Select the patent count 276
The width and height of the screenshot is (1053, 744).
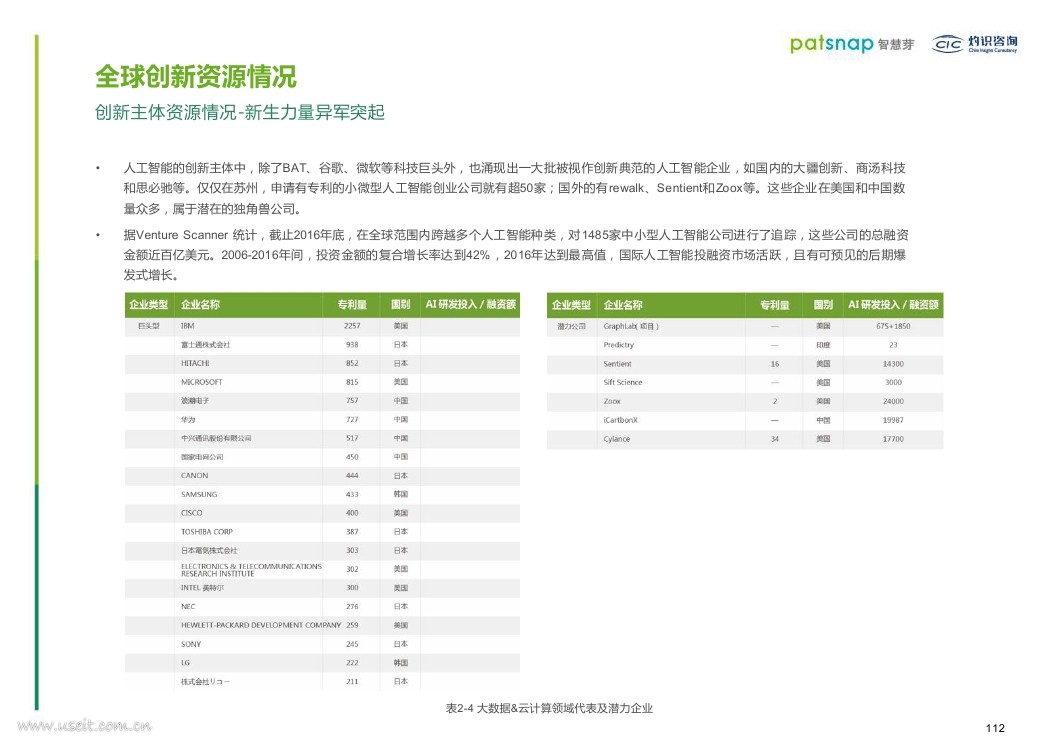[x=352, y=607]
